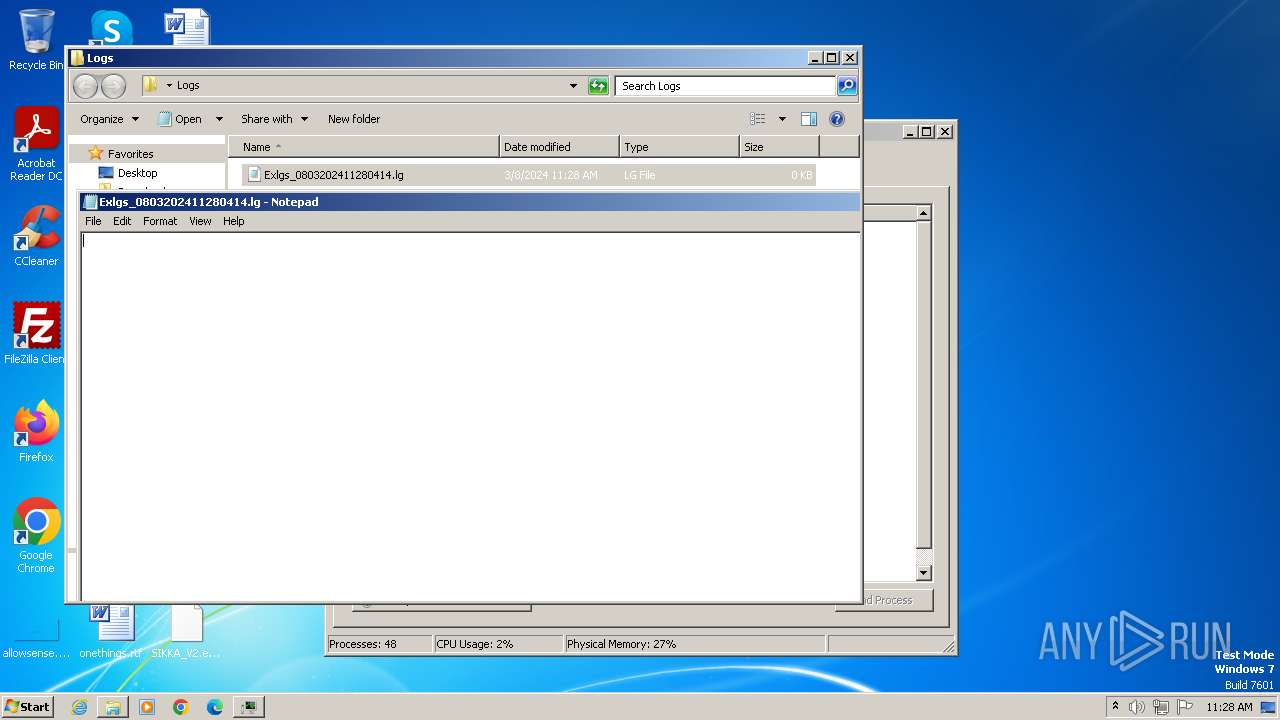Open the Action Center flag tray icon

click(1185, 707)
